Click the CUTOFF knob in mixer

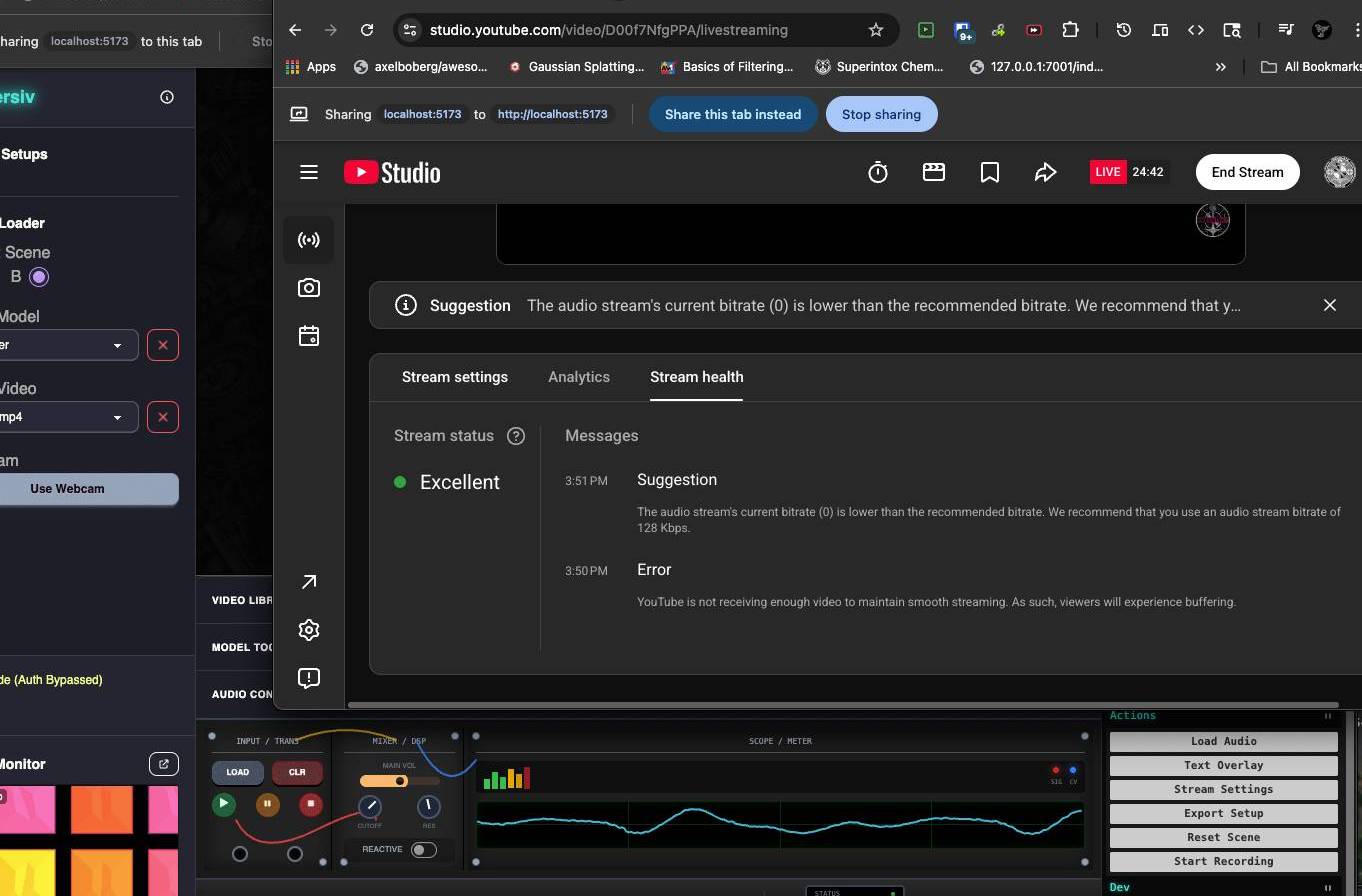pos(370,806)
